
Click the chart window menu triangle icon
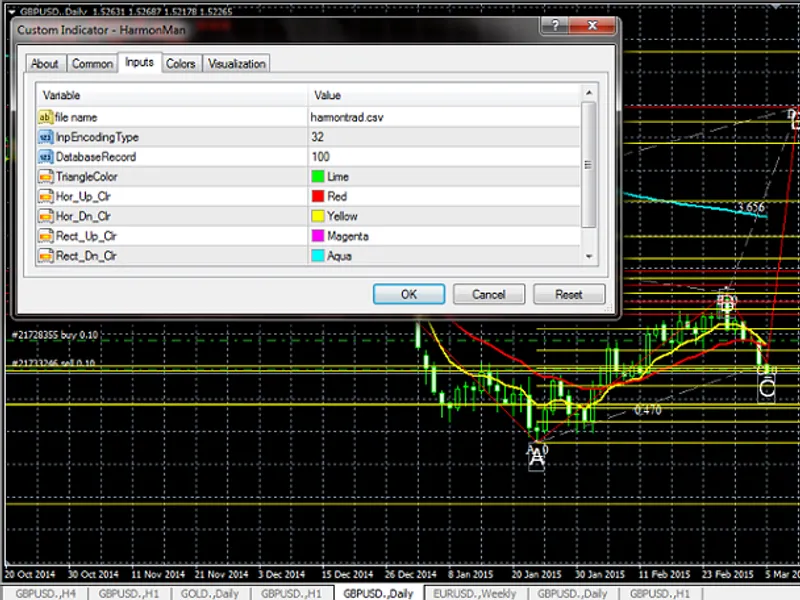click(11, 11)
